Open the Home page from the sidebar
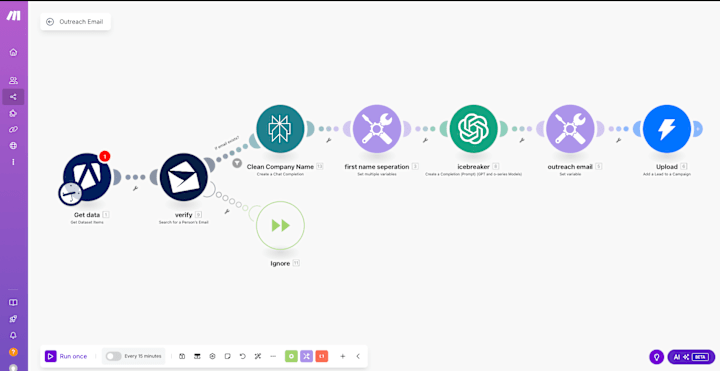The height and width of the screenshot is (371, 720). click(13, 52)
